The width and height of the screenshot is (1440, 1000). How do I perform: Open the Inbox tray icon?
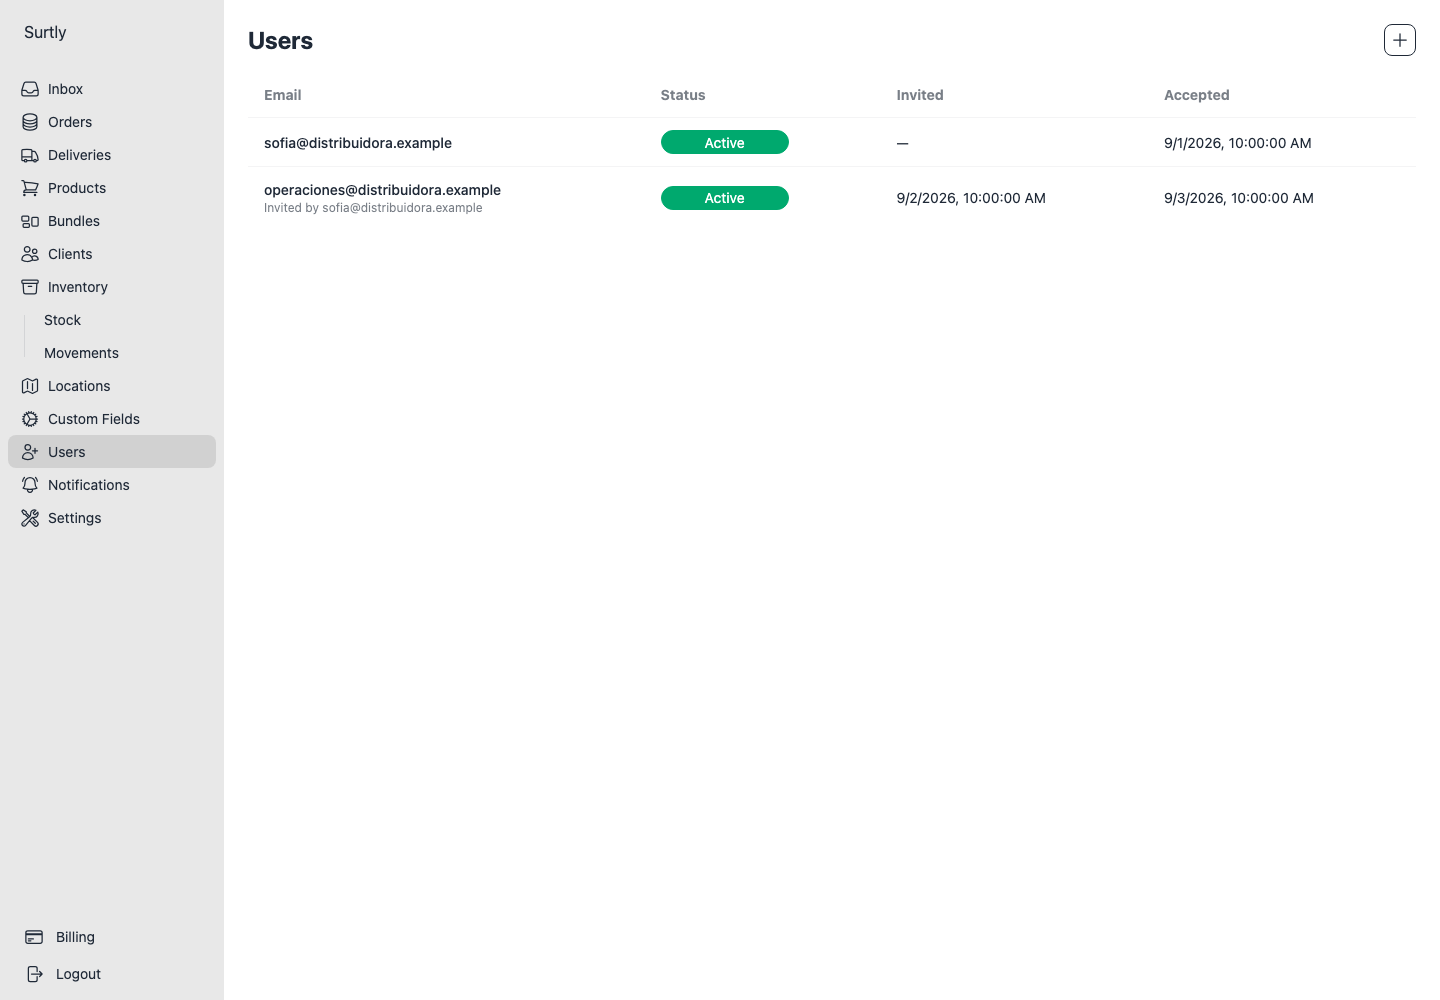[30, 89]
